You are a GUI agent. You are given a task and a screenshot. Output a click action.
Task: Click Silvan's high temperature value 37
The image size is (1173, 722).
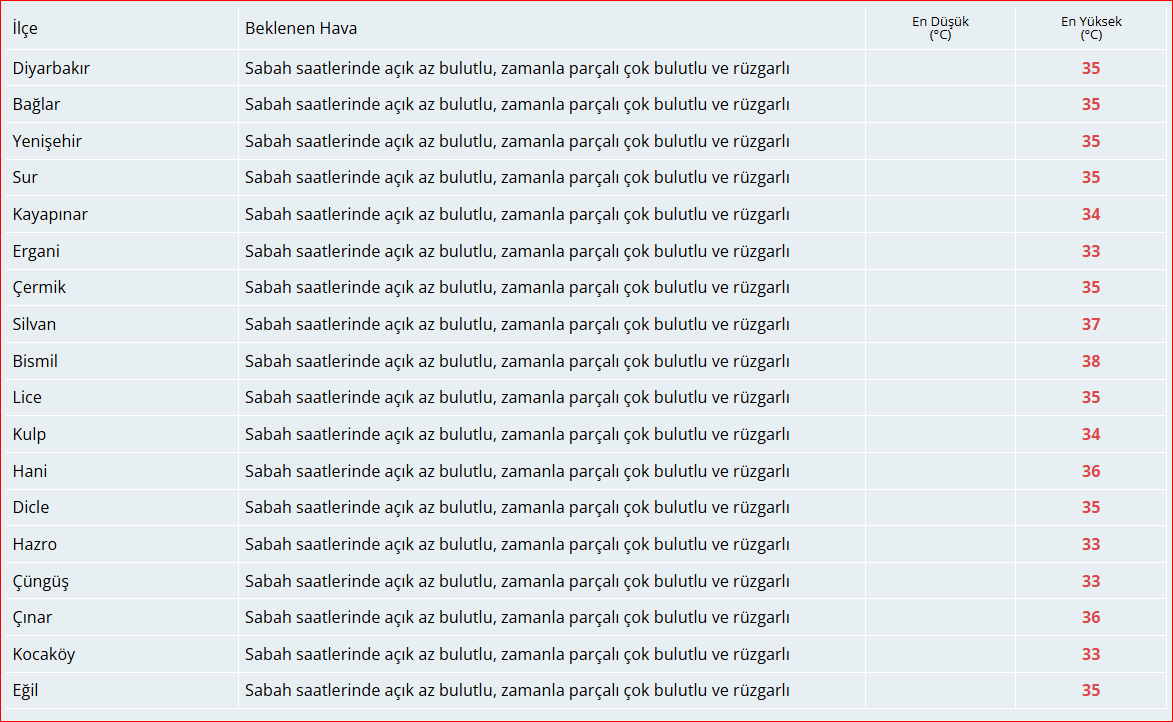(x=1090, y=324)
